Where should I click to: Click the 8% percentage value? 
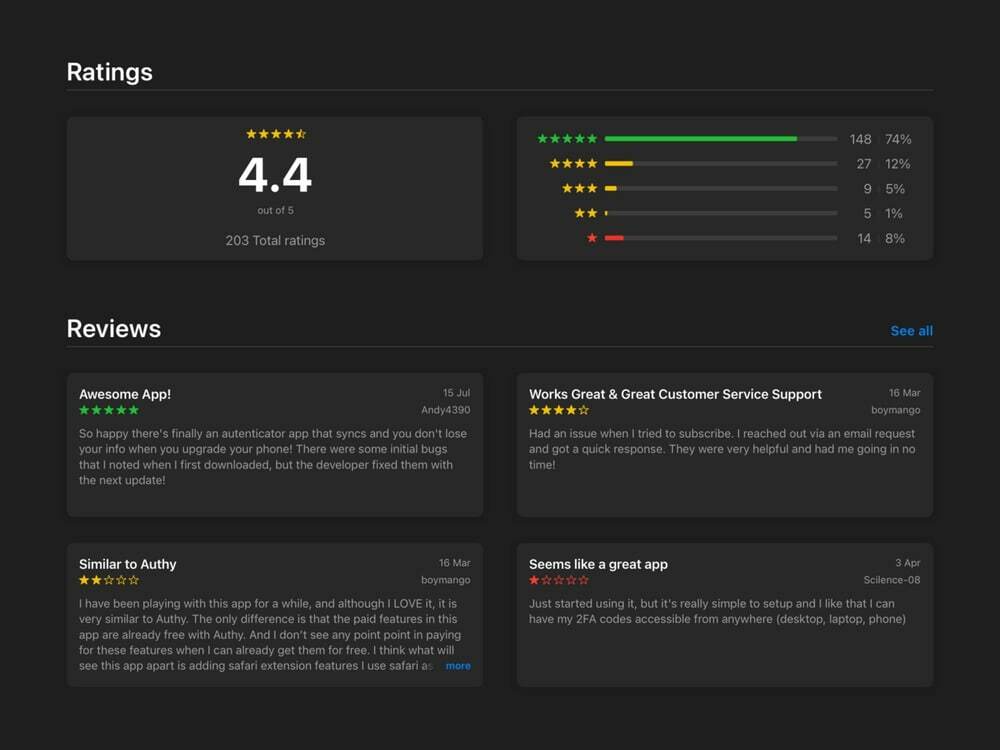tap(895, 239)
